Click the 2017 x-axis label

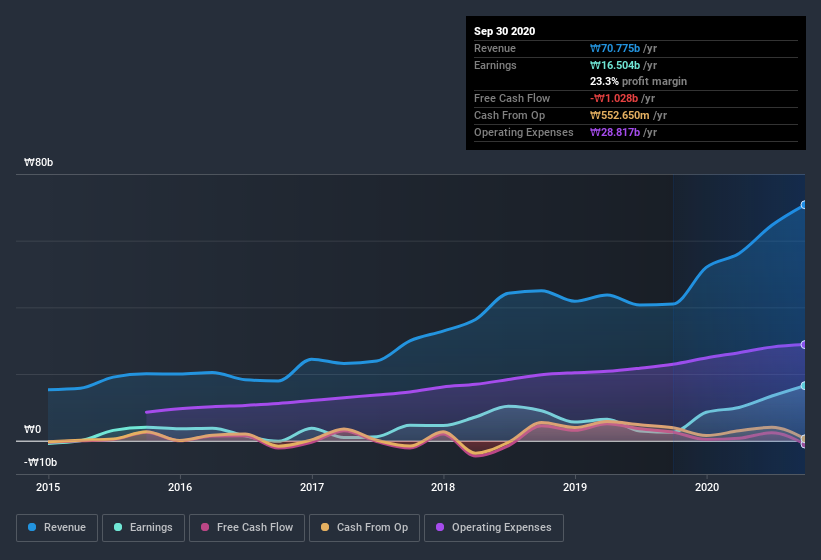coord(312,487)
